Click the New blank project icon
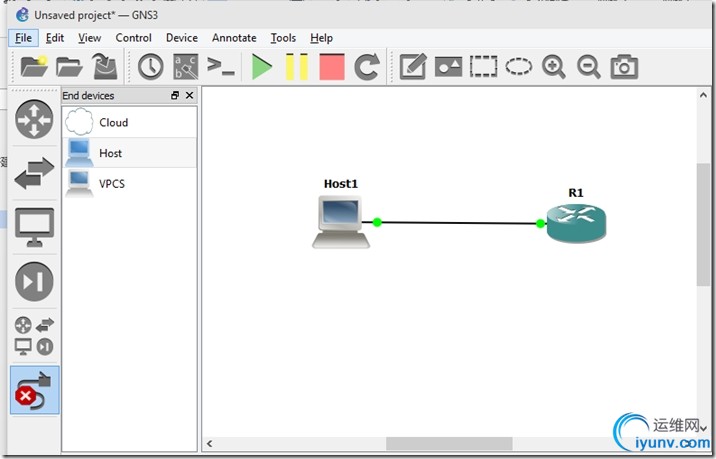 tap(34, 67)
